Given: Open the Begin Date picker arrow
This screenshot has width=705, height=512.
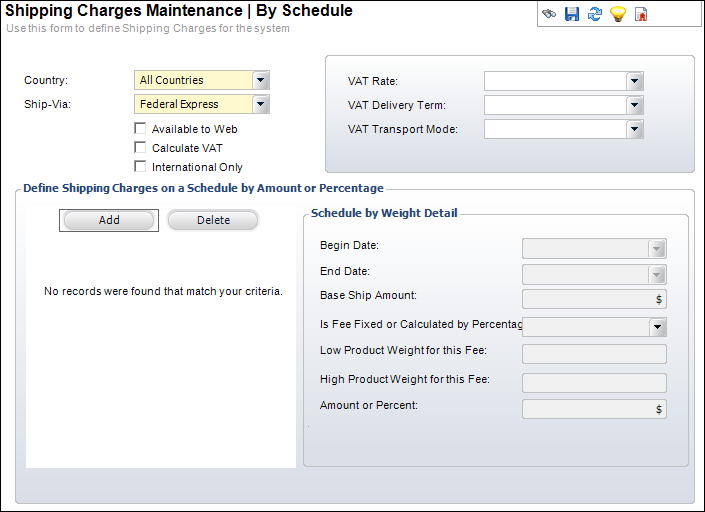Looking at the screenshot, I should coord(657,249).
